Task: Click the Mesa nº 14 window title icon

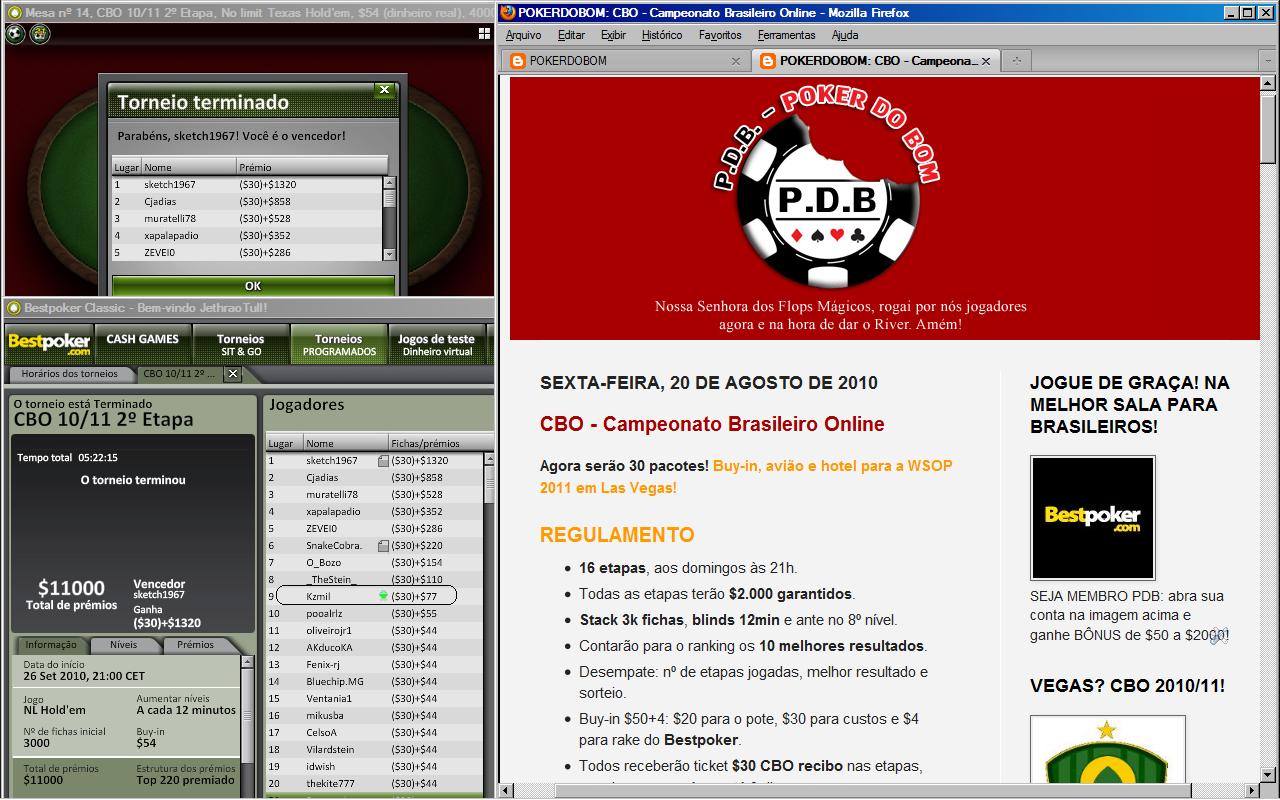Action: click(x=14, y=12)
